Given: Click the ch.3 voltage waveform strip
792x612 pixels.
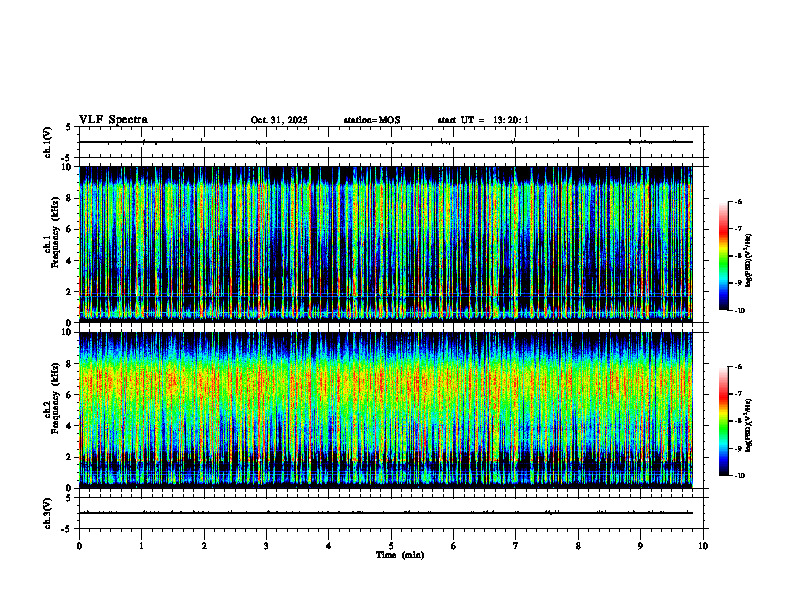Looking at the screenshot, I should [x=391, y=513].
